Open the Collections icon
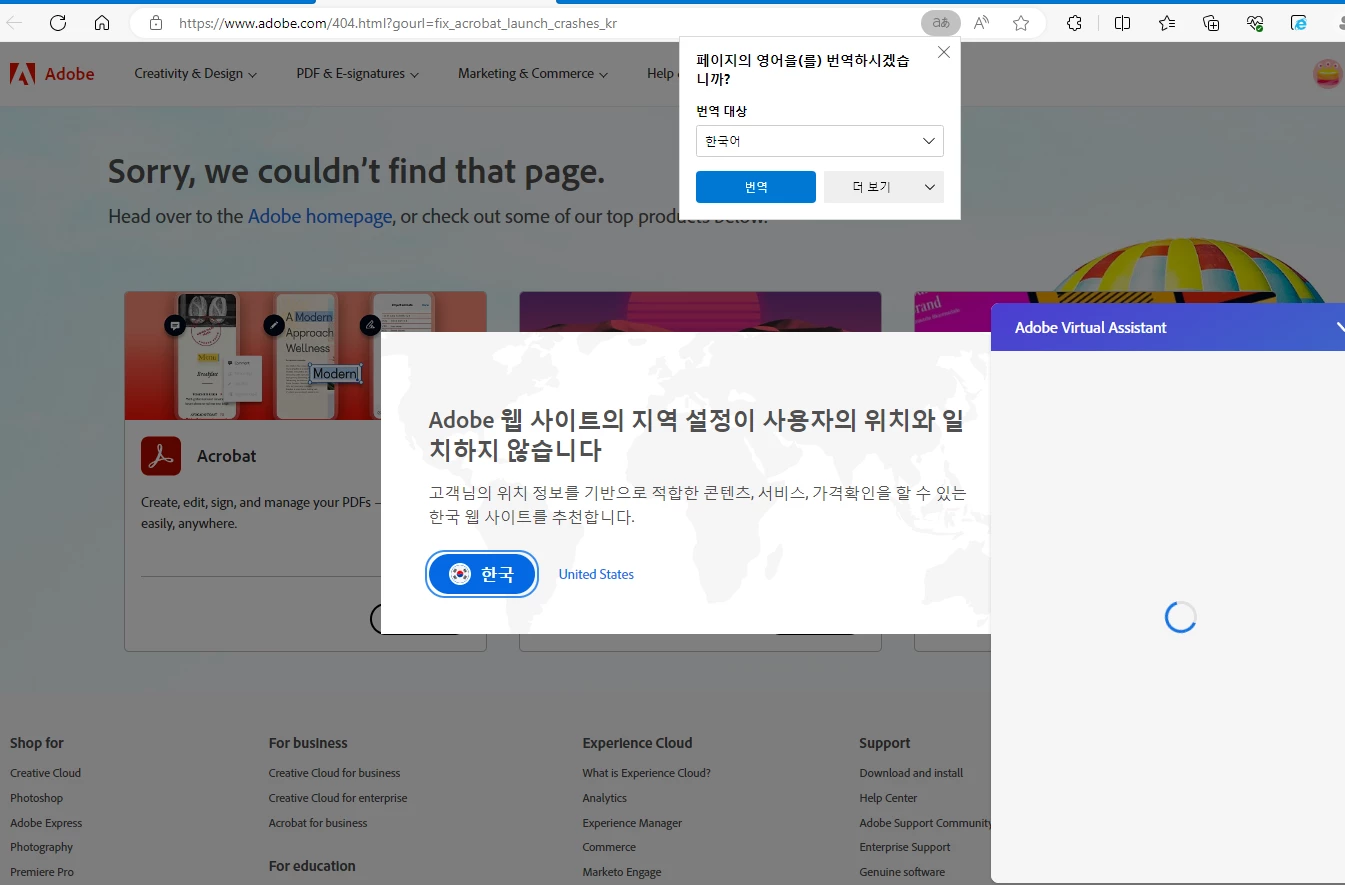Viewport: 1345px width, 885px height. [1211, 23]
